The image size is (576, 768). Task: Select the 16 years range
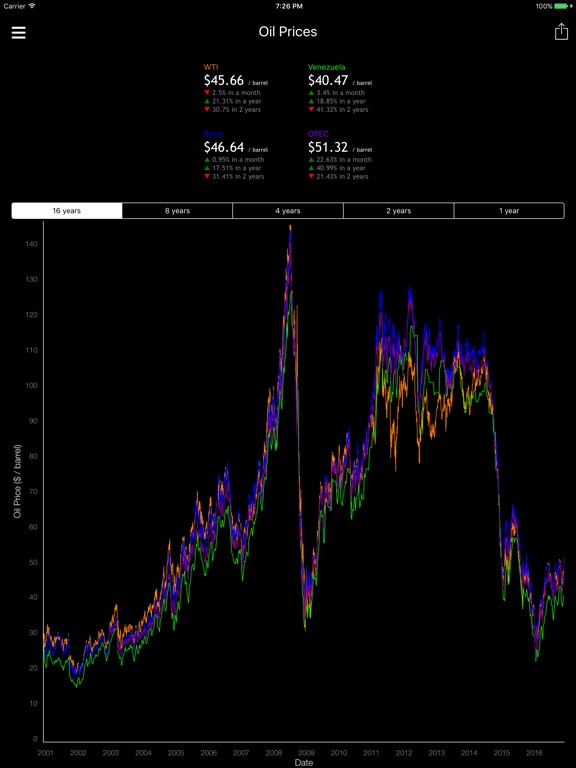coord(67,211)
